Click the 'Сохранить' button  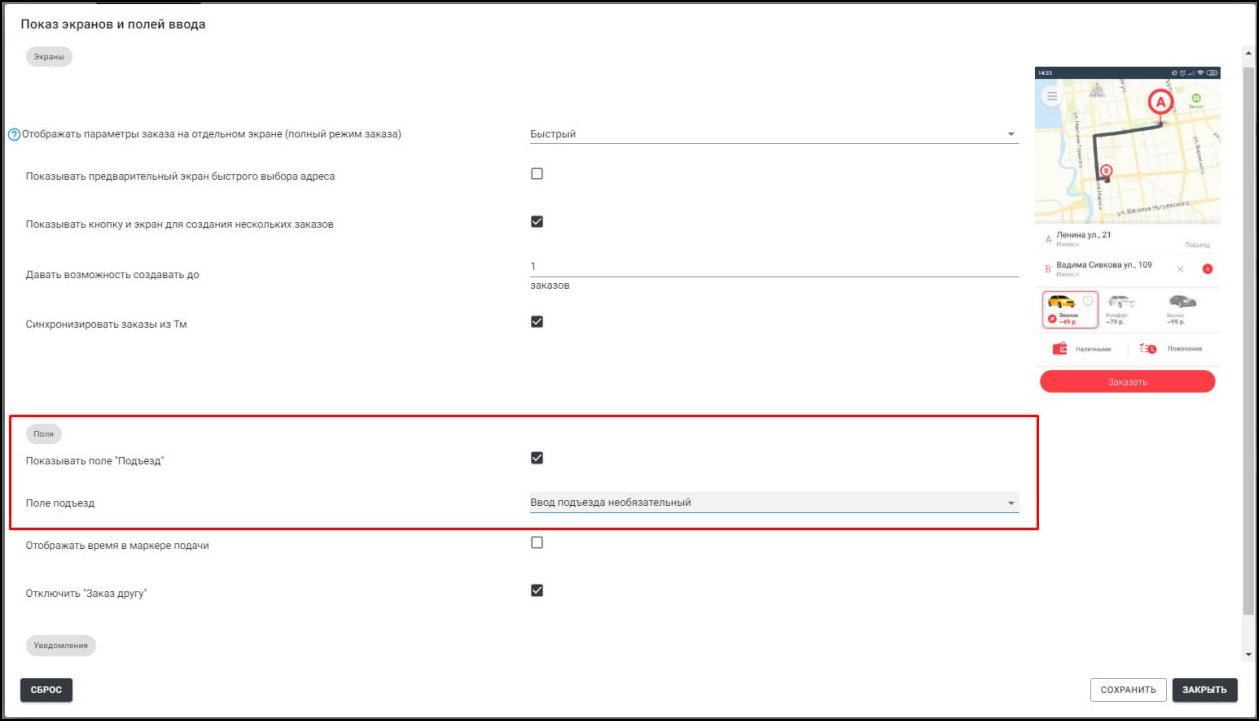tap(1128, 690)
